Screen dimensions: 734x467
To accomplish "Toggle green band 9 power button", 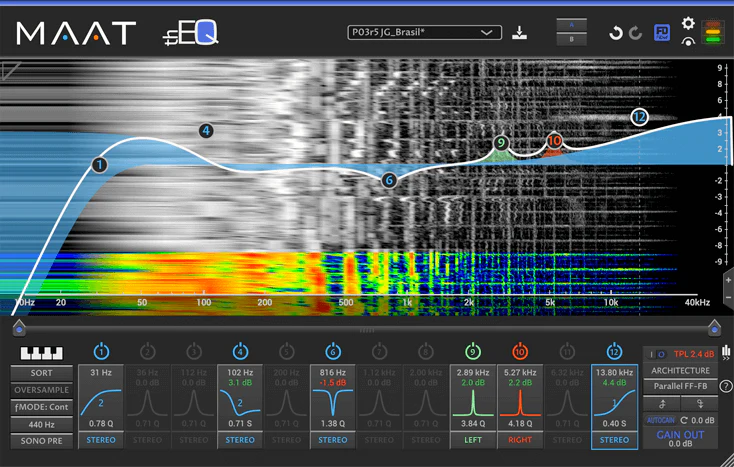I will click(473, 351).
